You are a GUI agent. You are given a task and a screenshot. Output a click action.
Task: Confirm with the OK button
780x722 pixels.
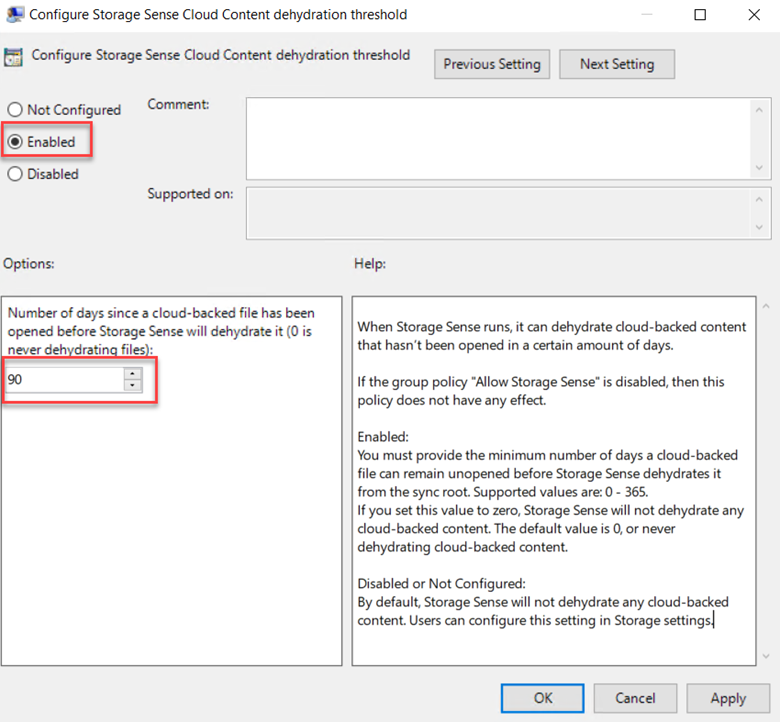click(542, 698)
